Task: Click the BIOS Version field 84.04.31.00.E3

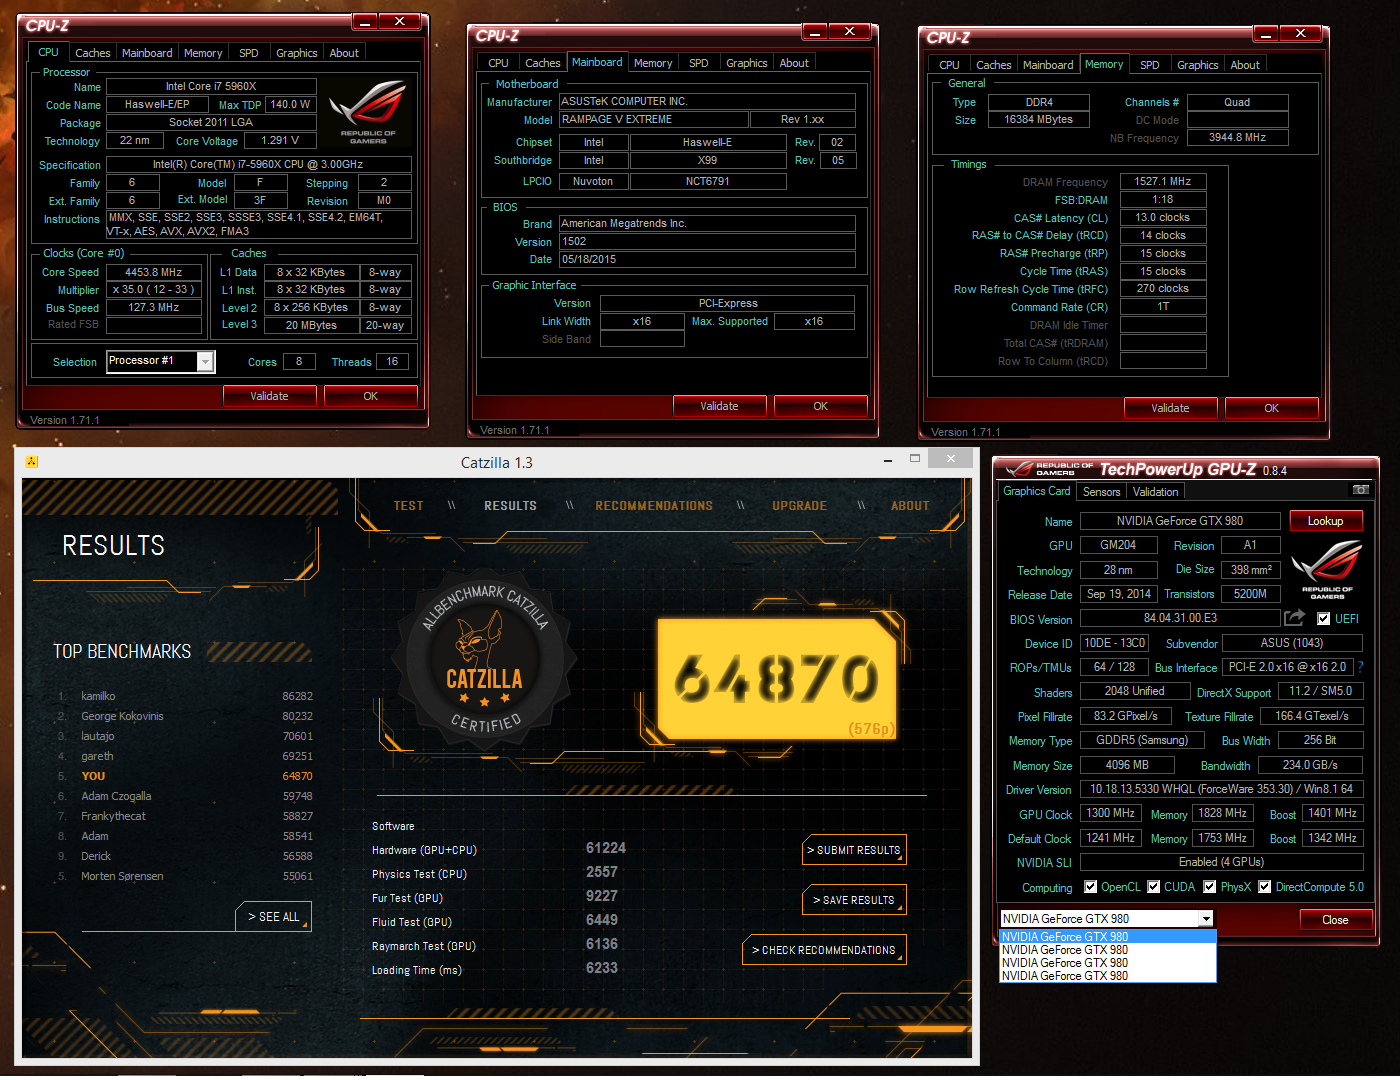Action: [x=1180, y=618]
